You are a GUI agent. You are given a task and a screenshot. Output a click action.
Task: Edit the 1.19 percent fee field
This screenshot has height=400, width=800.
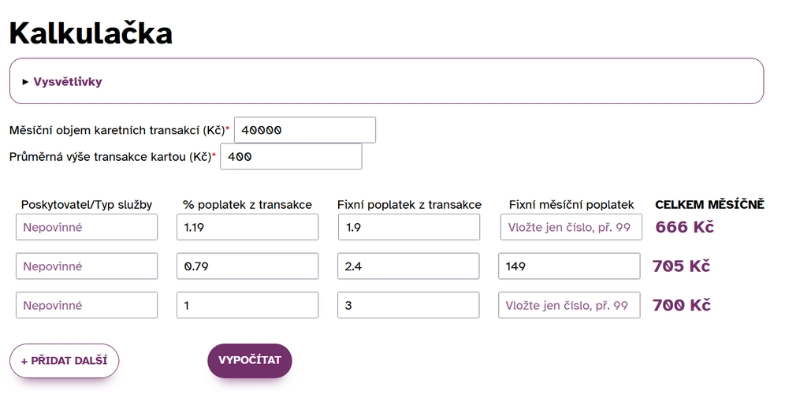(247, 227)
